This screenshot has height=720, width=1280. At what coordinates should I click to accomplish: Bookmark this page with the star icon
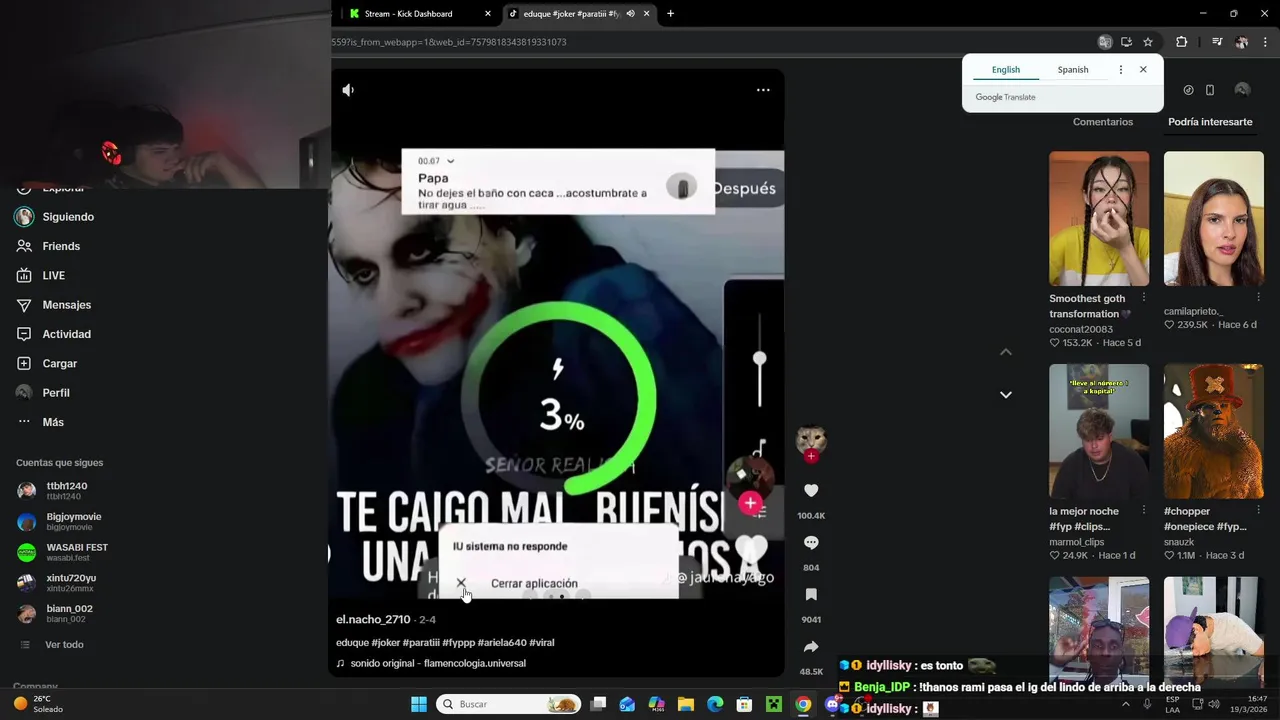pos(1148,42)
